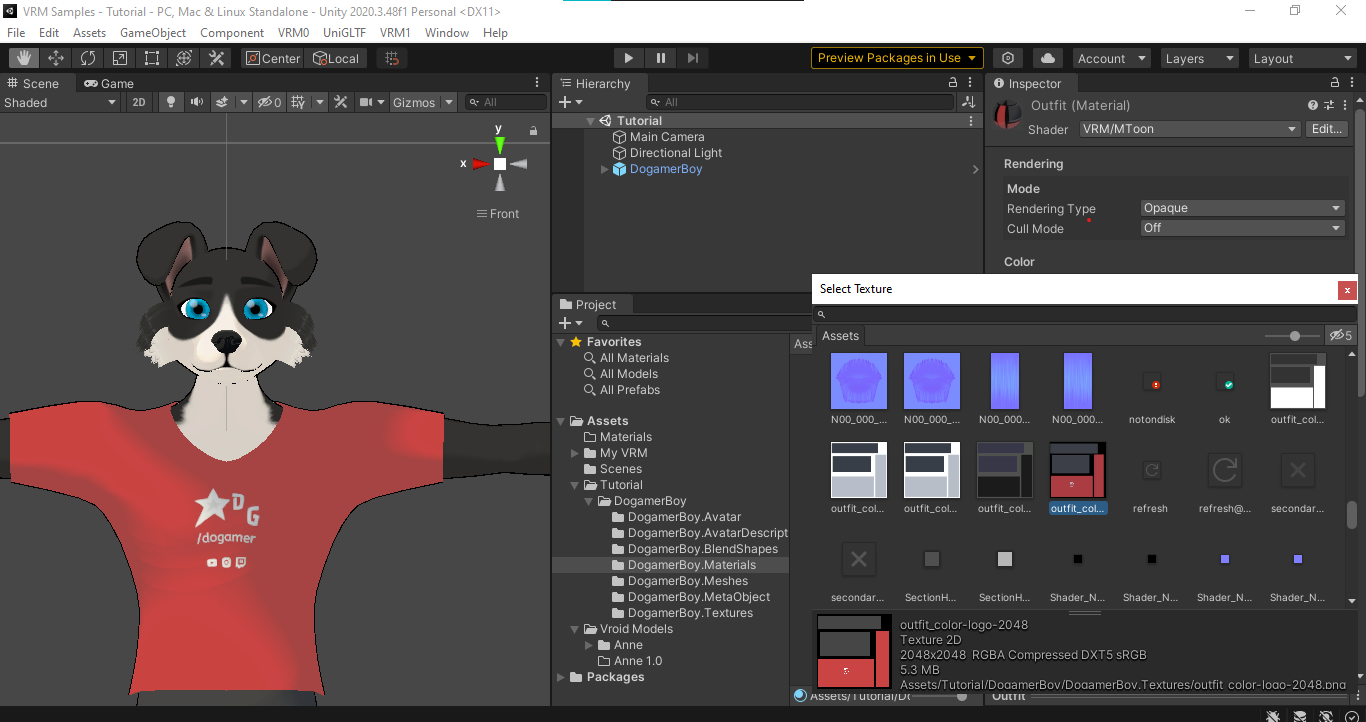Viewport: 1366px width, 722px height.
Task: Open the Cull Mode dropdown
Action: click(x=1242, y=228)
